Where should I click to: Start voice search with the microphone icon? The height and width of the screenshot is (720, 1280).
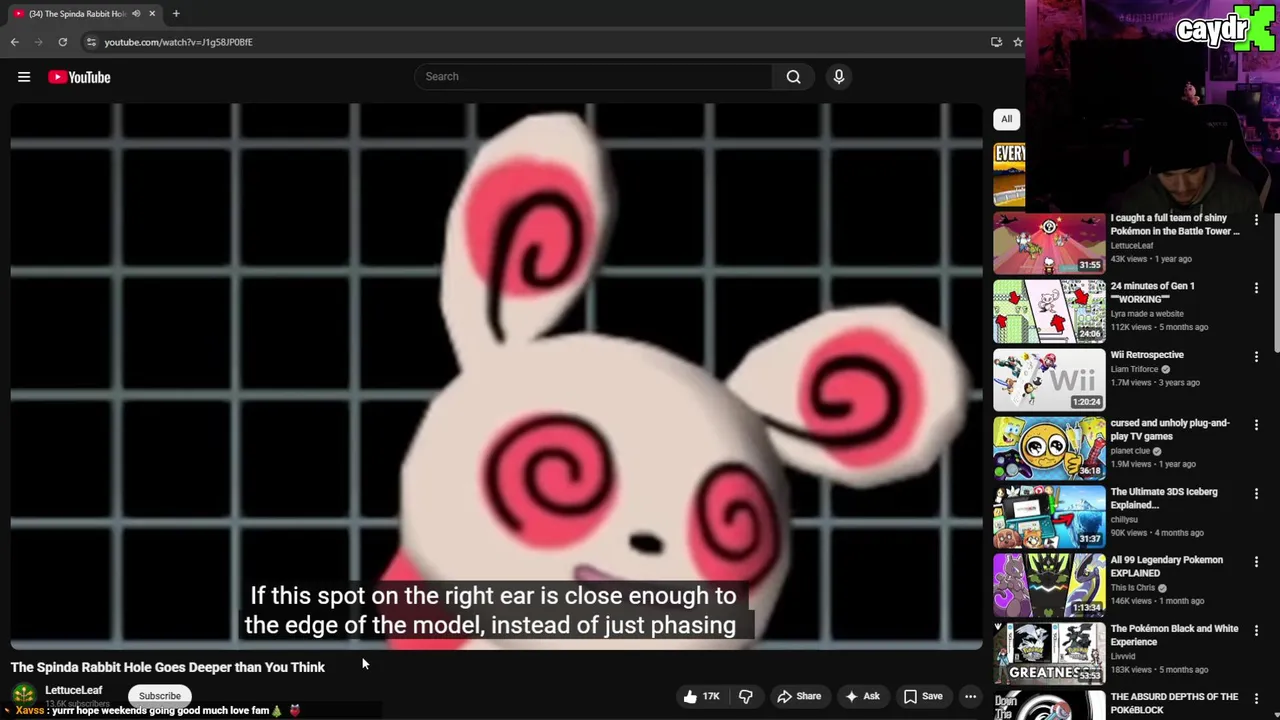click(839, 77)
